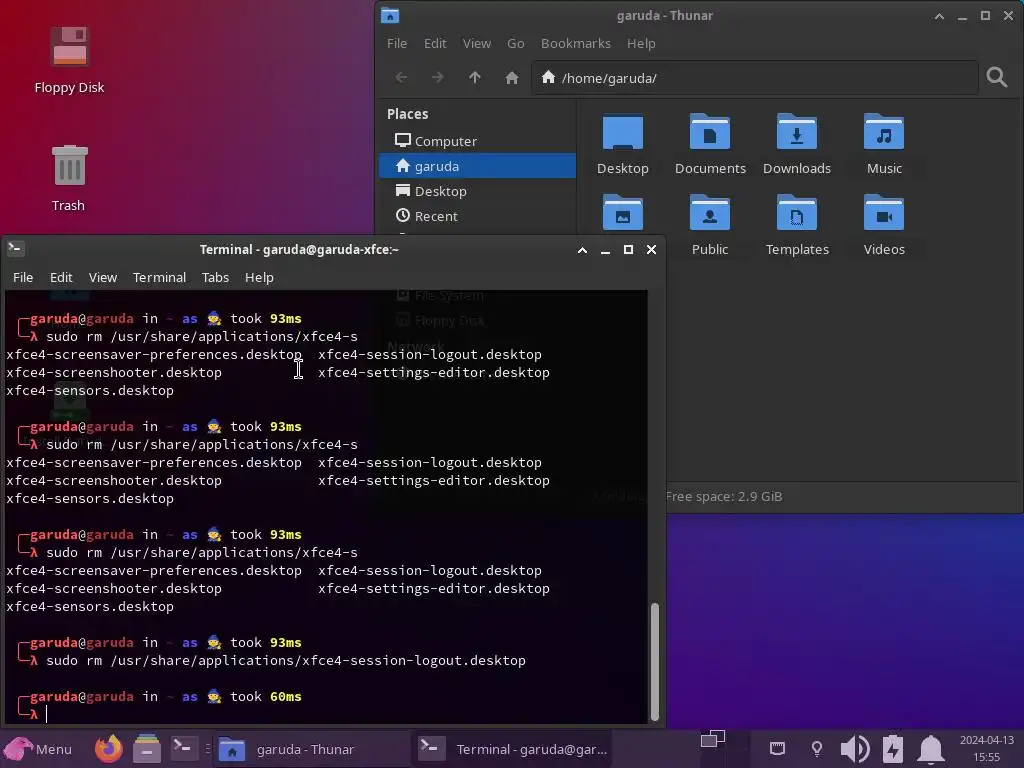
Task: Open volume control speaker icon
Action: (x=854, y=748)
